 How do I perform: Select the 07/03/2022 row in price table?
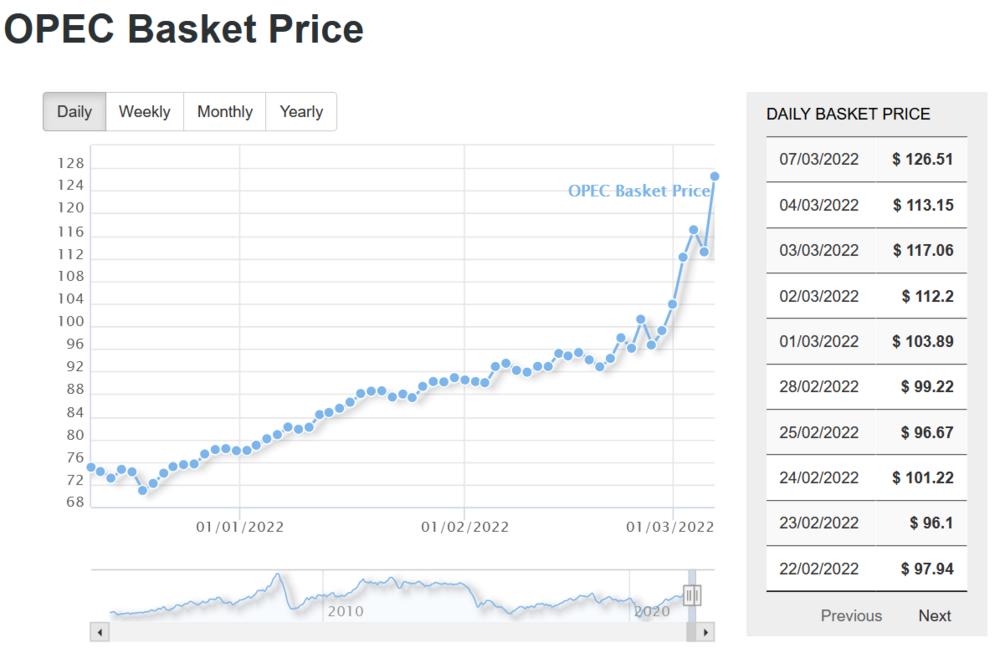(819, 160)
